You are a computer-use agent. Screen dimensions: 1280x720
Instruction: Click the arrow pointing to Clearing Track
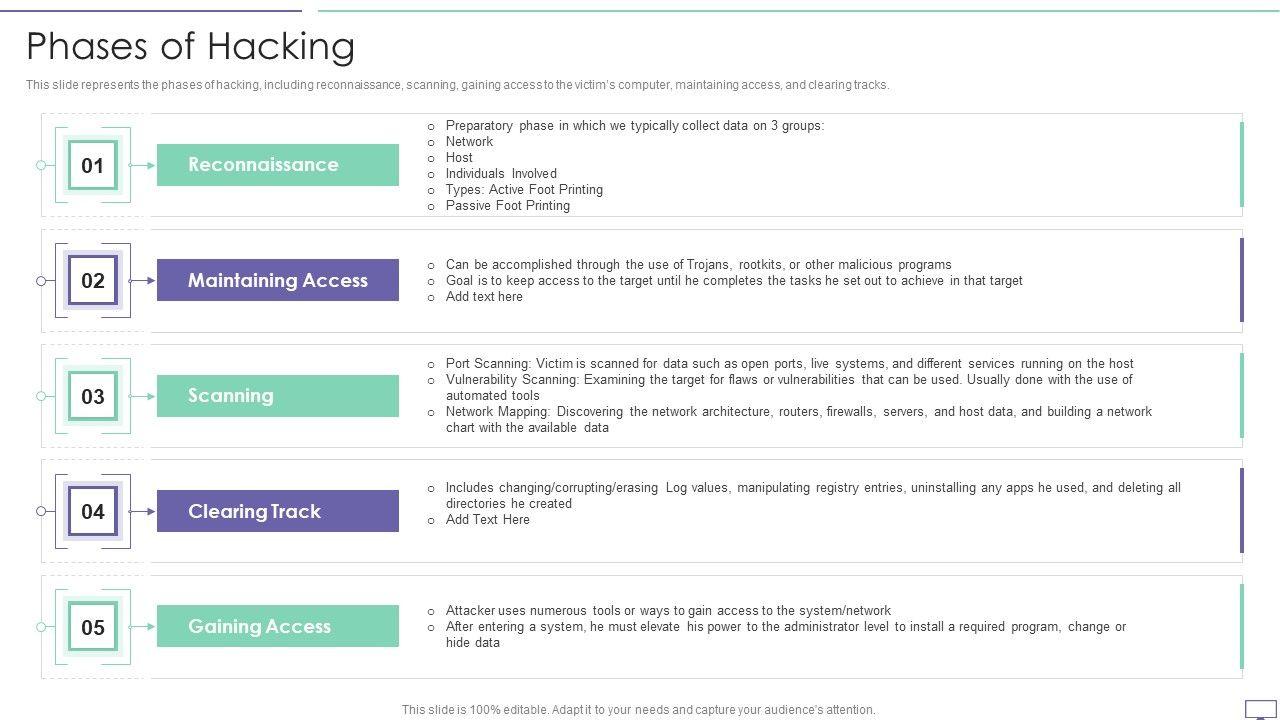click(143, 511)
